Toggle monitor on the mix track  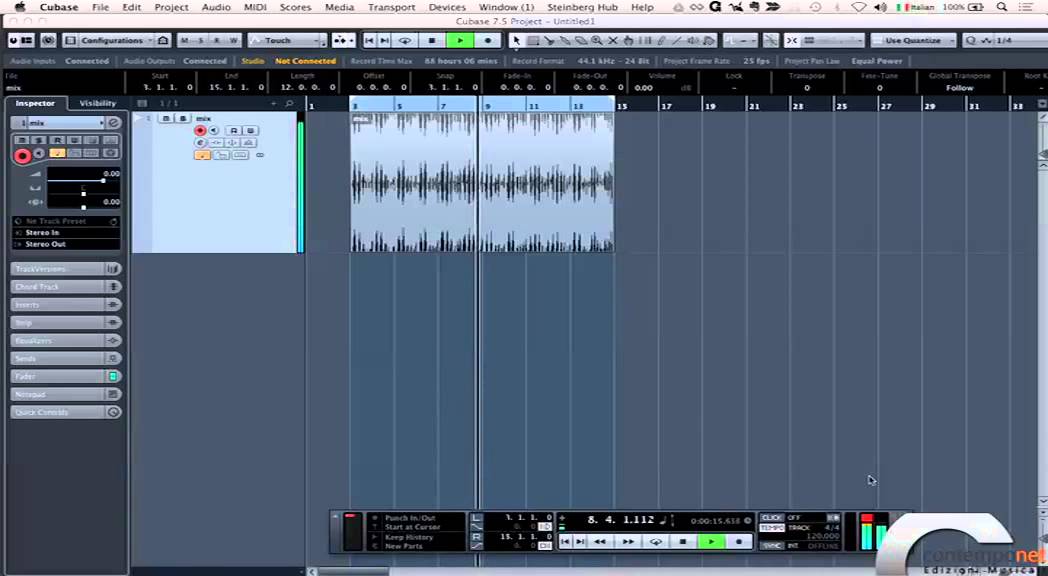[x=213, y=130]
